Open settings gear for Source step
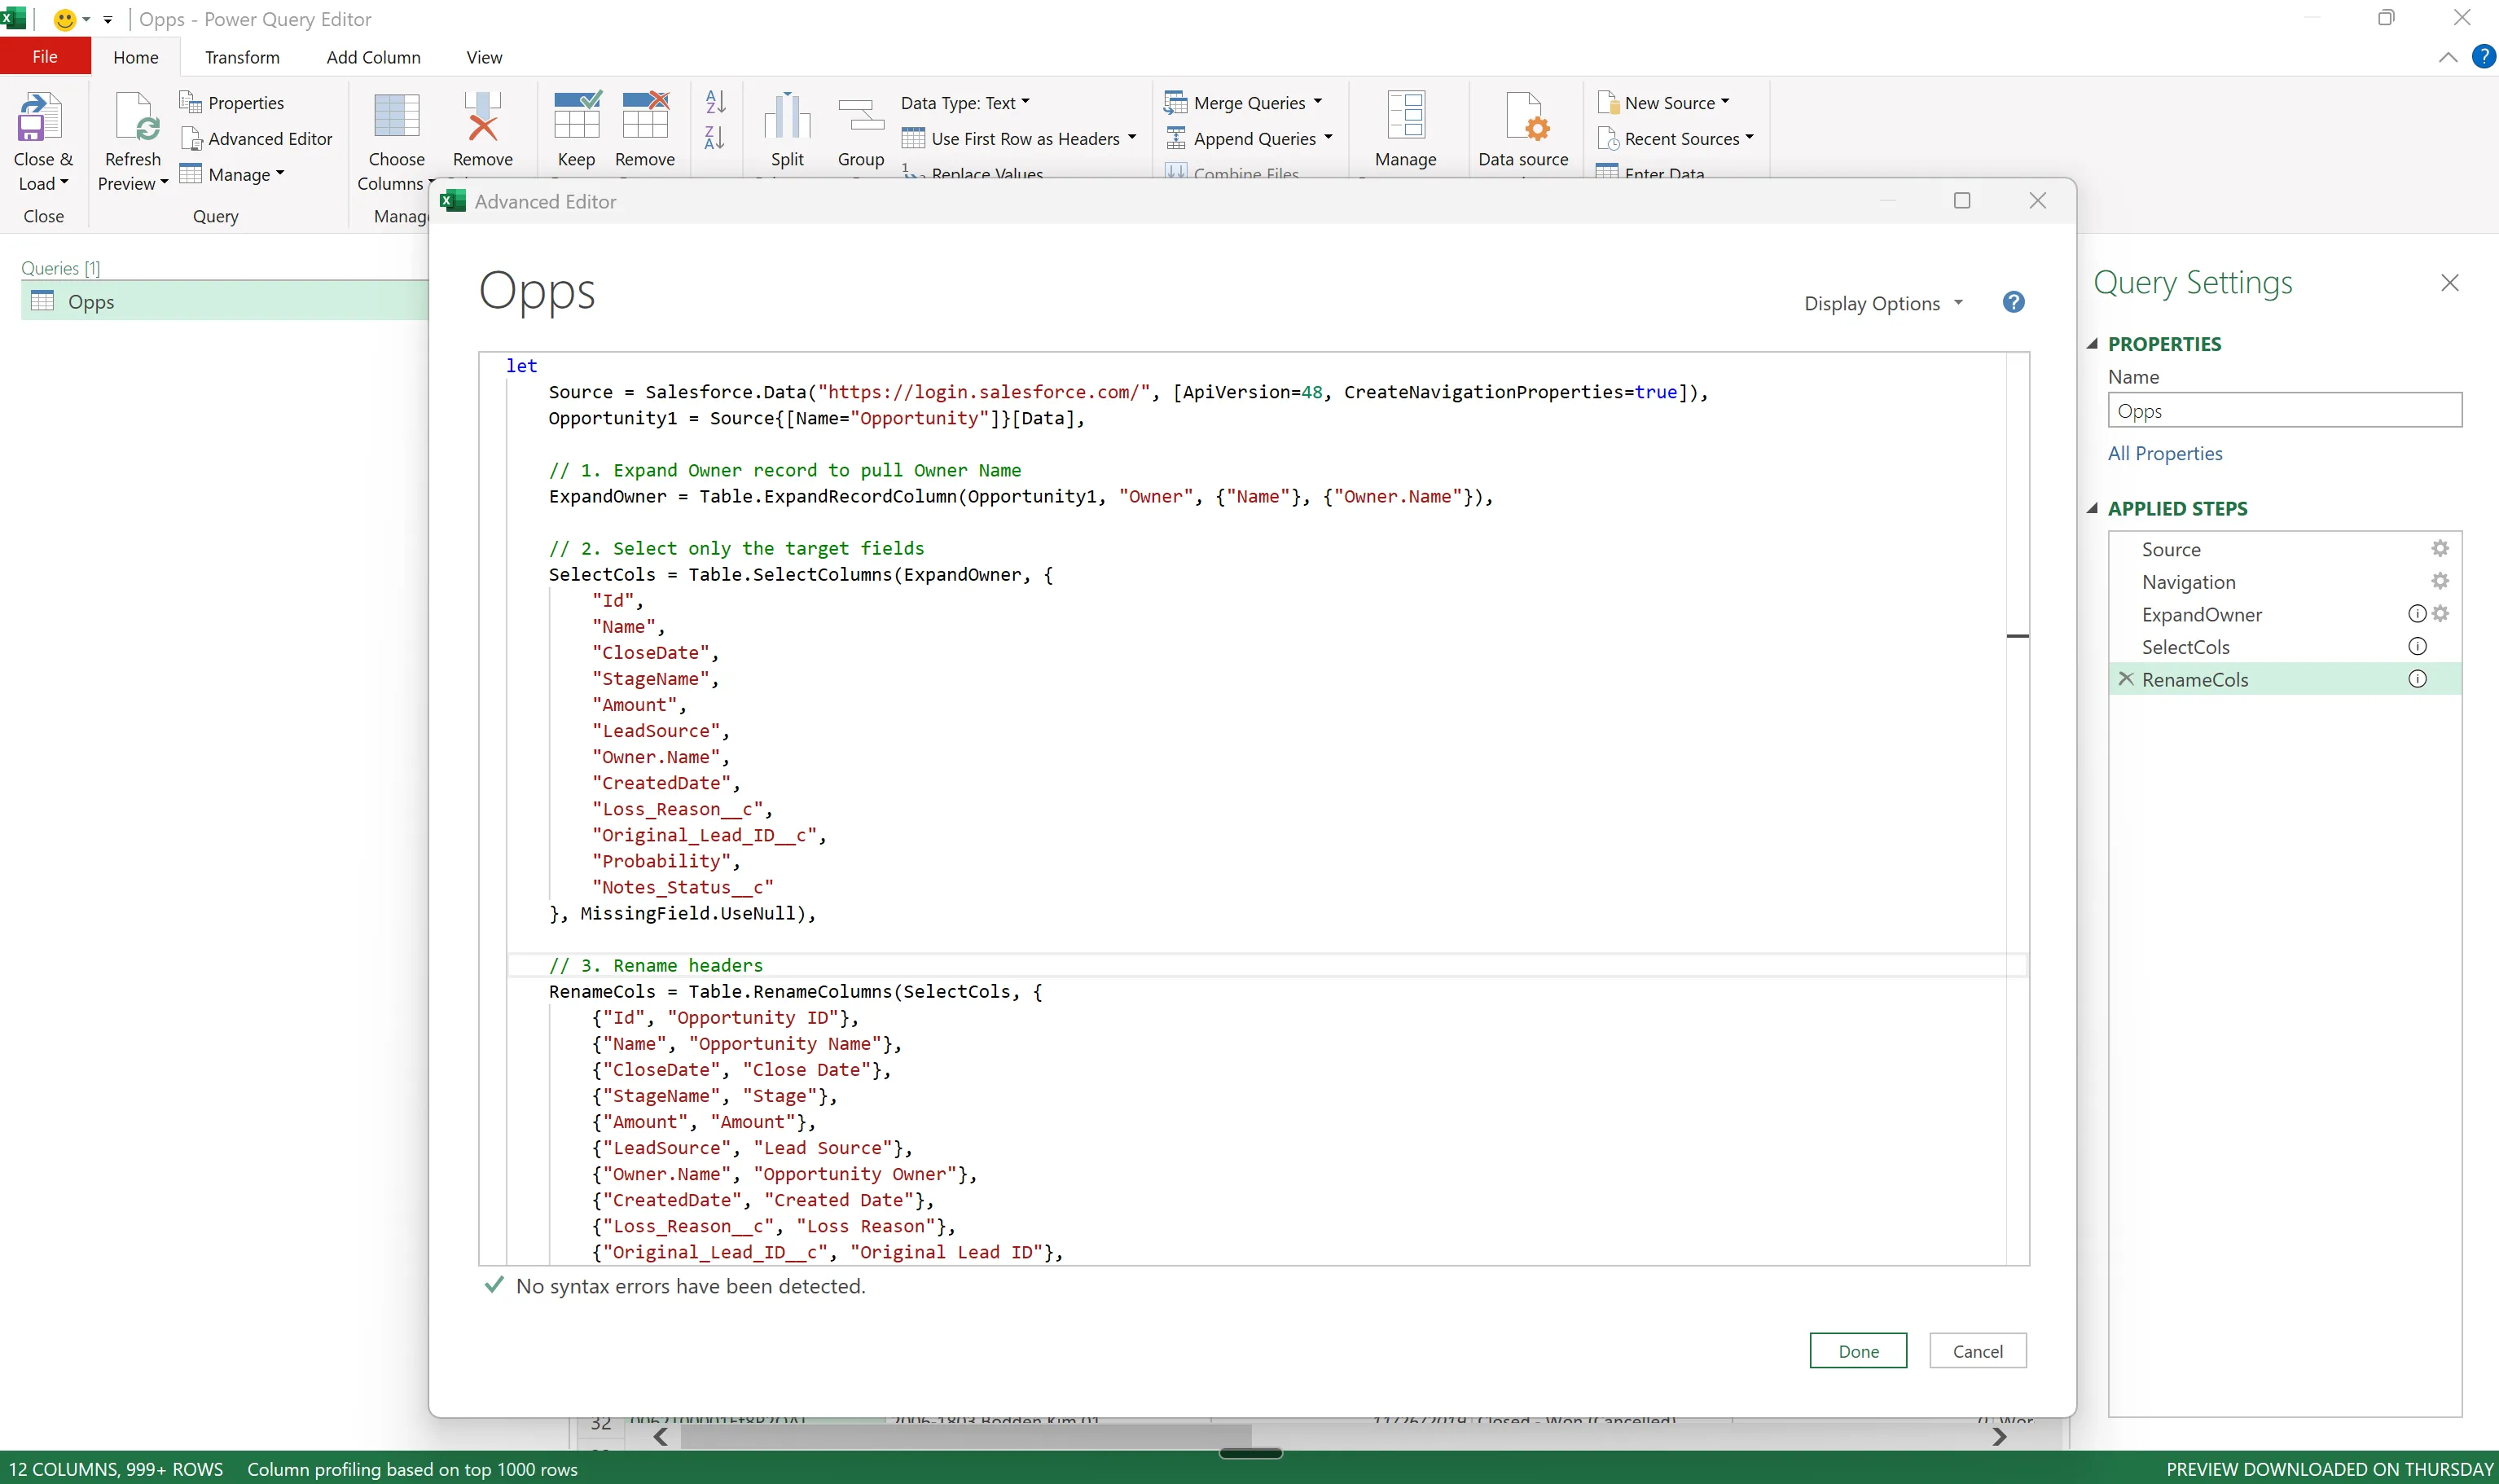Viewport: 2499px width, 1484px height. 2440,548
